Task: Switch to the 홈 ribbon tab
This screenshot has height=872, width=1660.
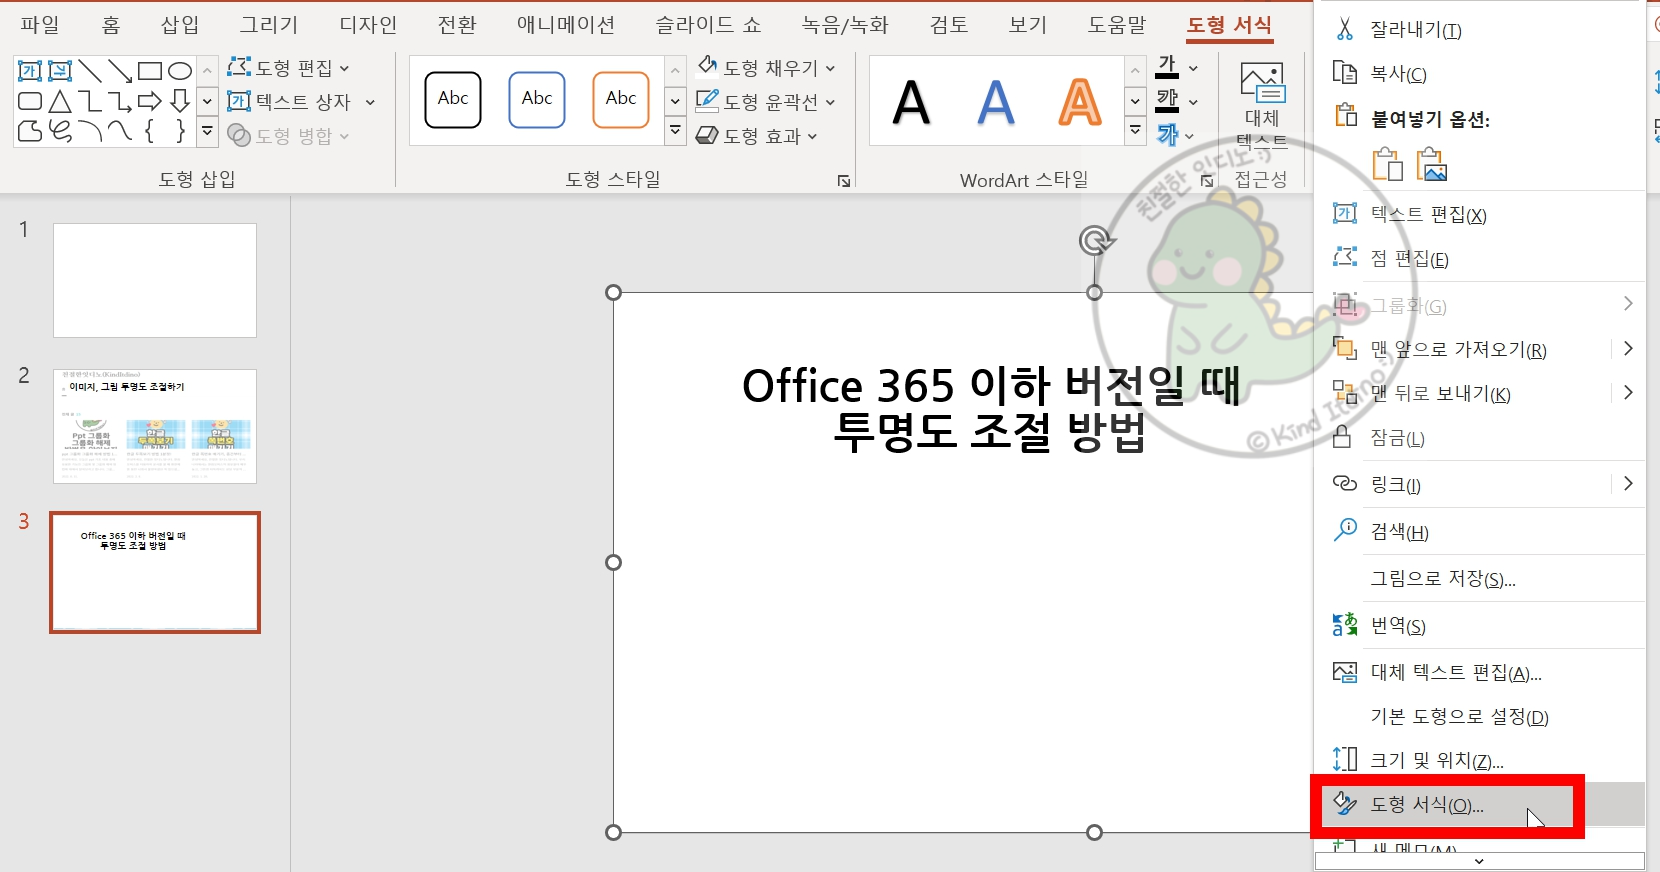Action: [111, 25]
